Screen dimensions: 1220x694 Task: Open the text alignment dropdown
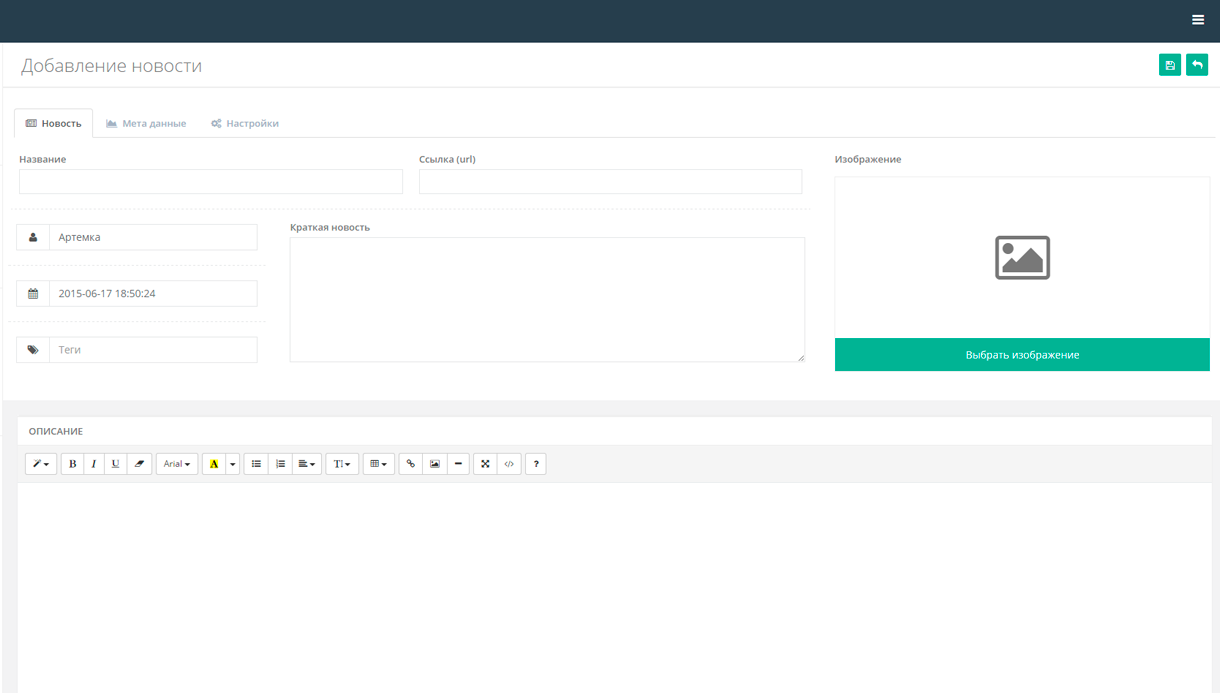(305, 463)
